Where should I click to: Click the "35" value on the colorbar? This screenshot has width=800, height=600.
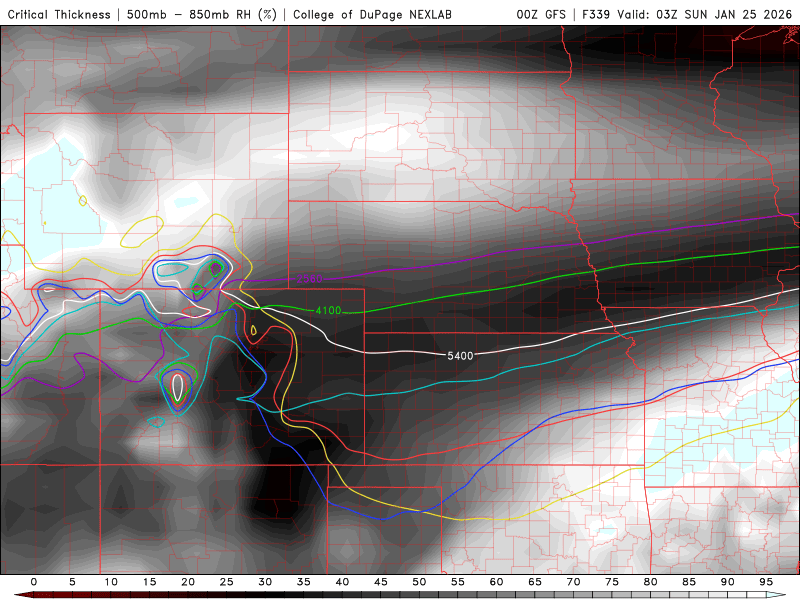click(304, 582)
